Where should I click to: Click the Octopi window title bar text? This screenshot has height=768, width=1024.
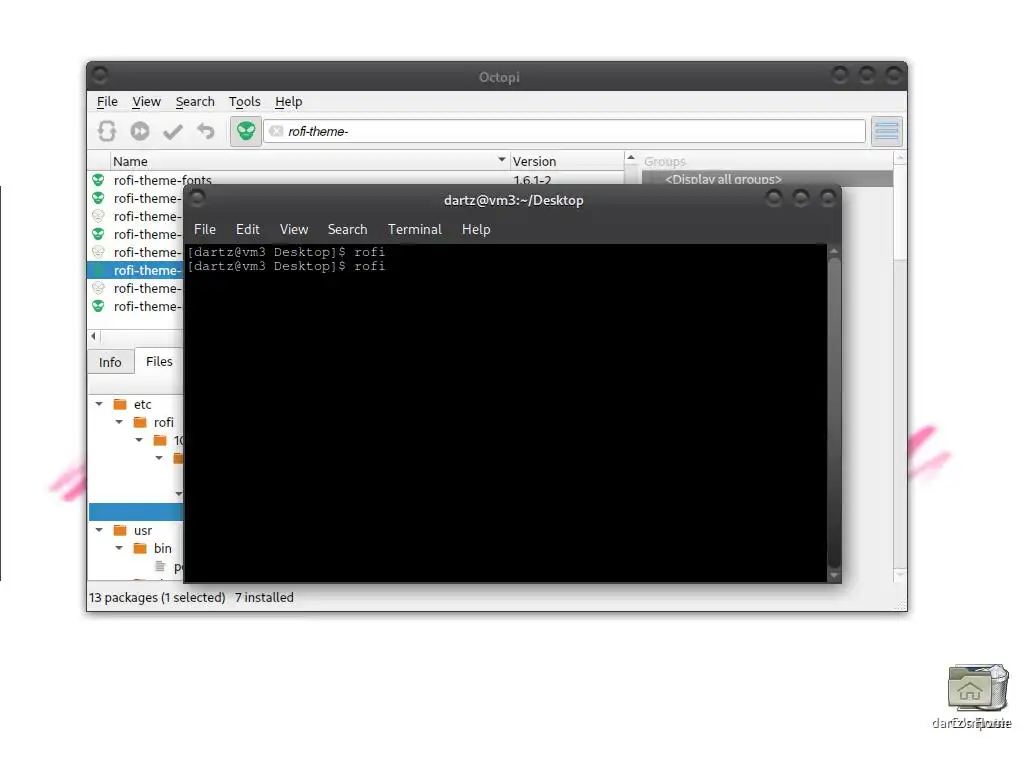[x=499, y=77]
